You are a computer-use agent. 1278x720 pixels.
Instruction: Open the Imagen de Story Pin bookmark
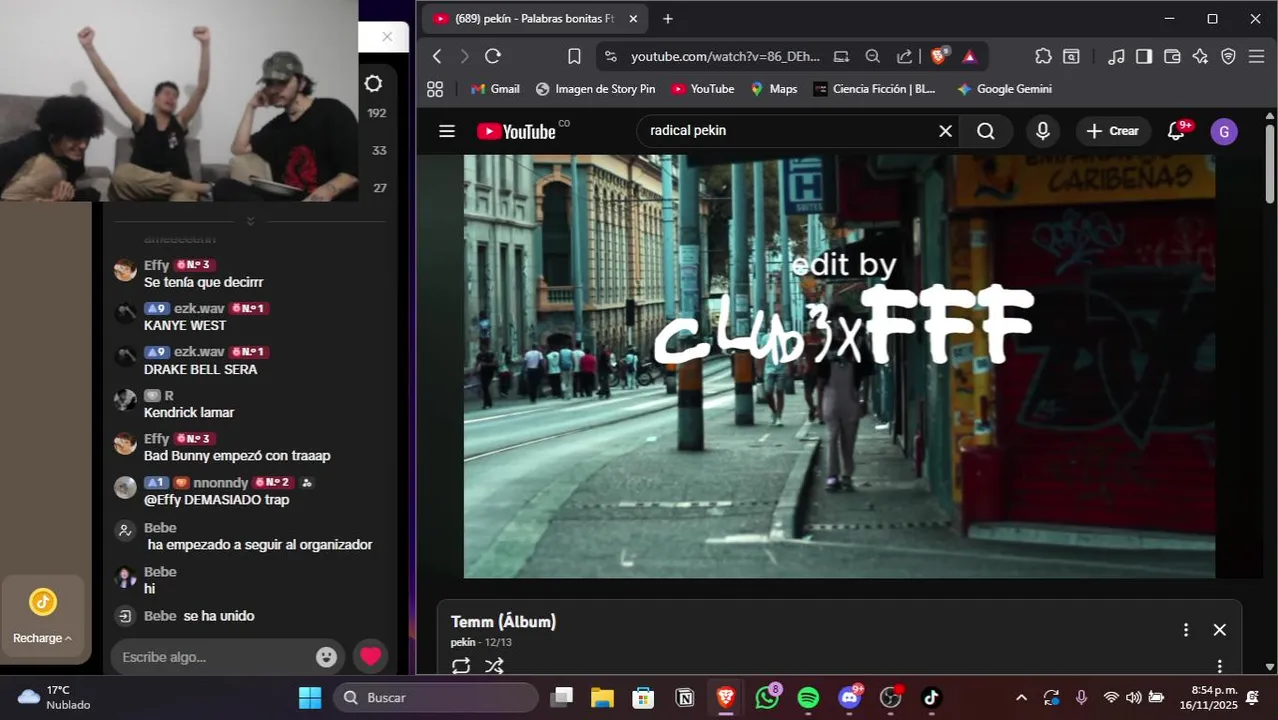tap(595, 89)
